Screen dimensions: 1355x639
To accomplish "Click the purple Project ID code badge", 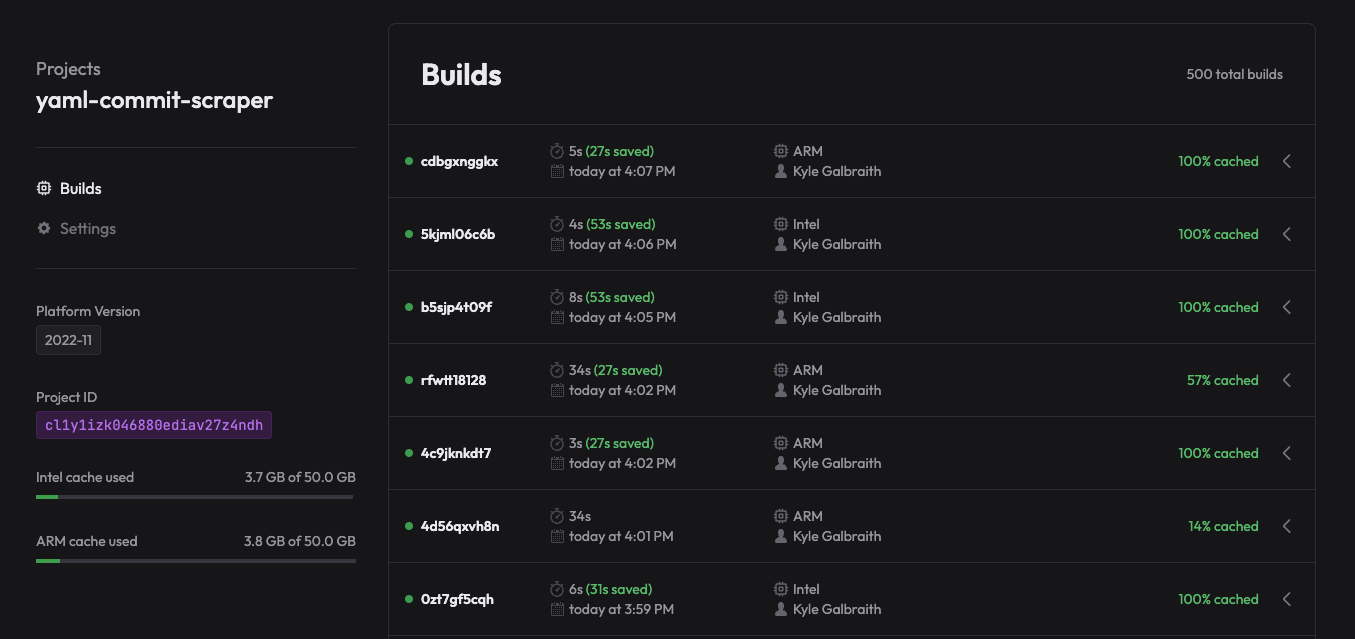I will coord(154,425).
